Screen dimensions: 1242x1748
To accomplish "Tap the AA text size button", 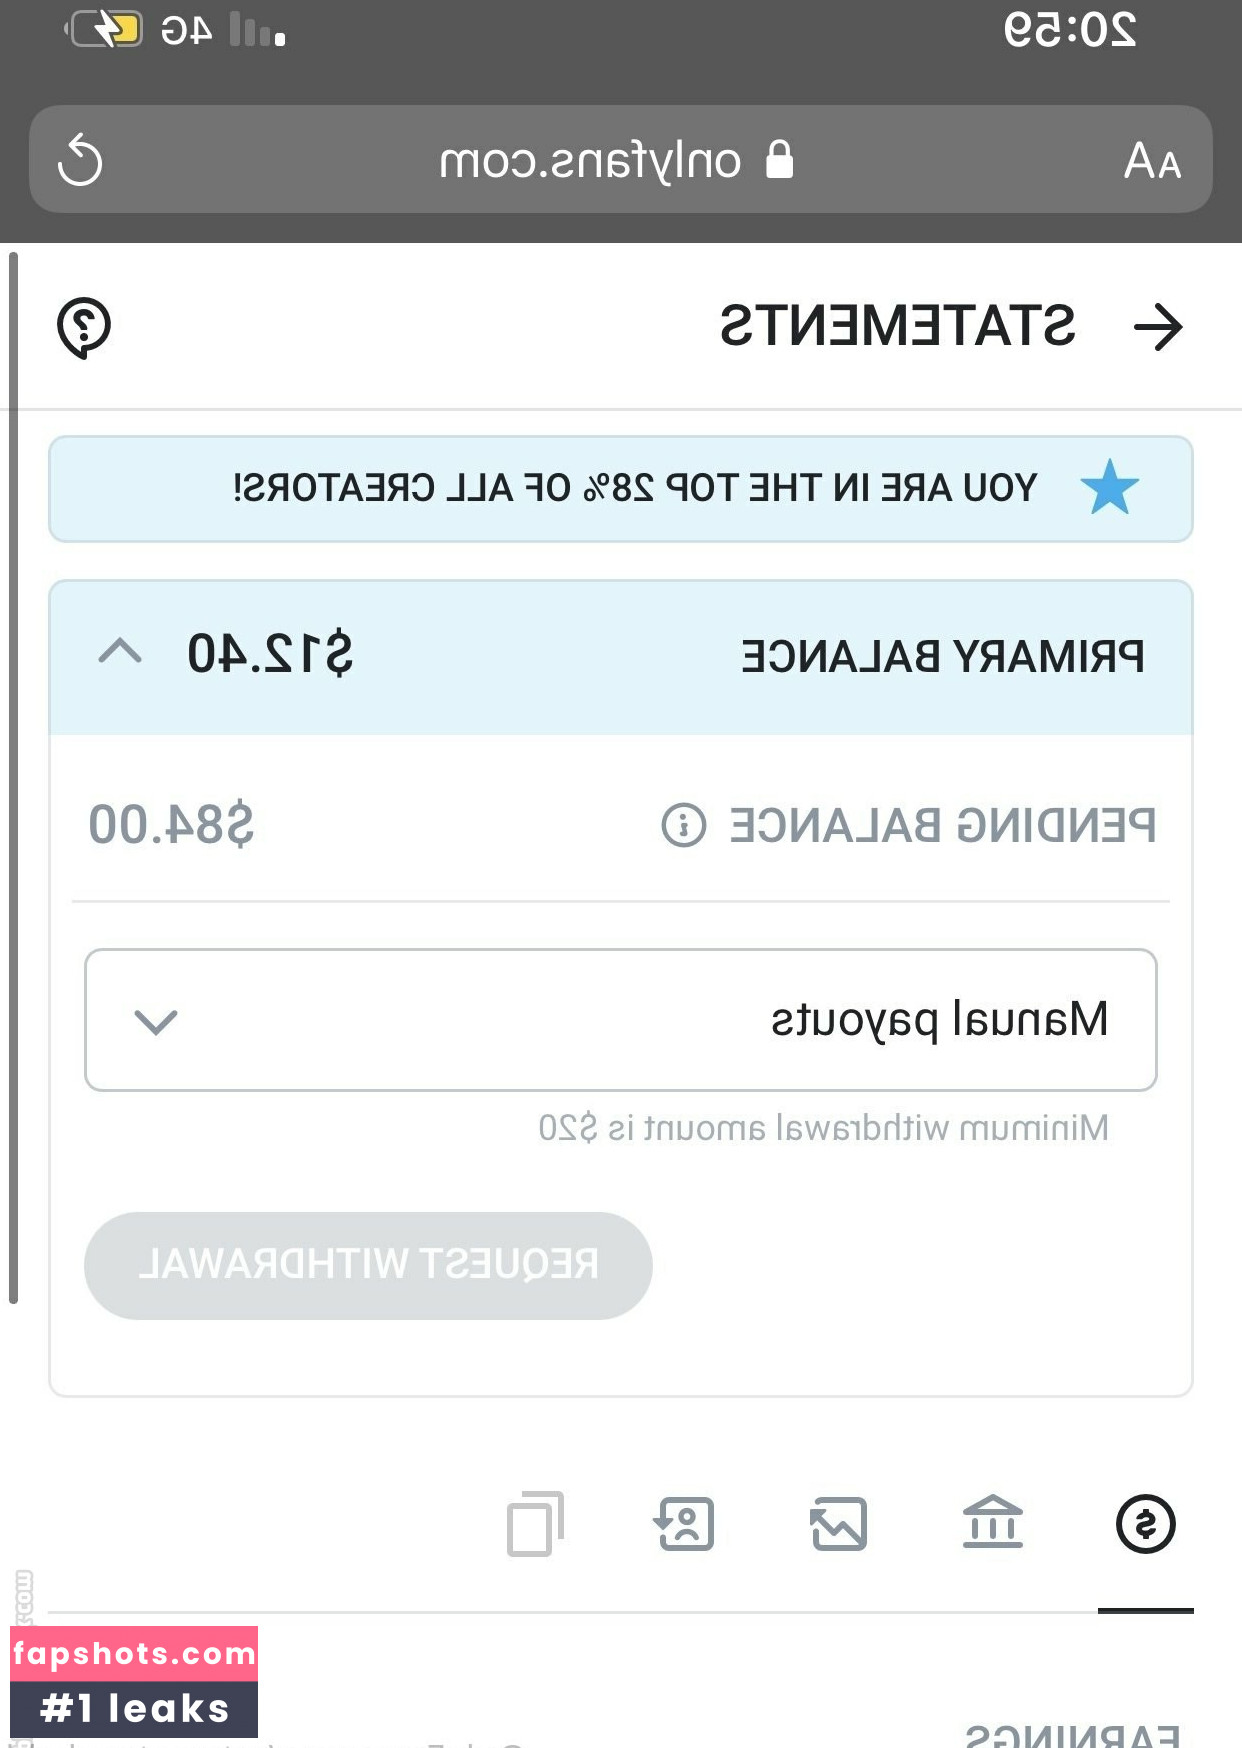I will (1152, 161).
